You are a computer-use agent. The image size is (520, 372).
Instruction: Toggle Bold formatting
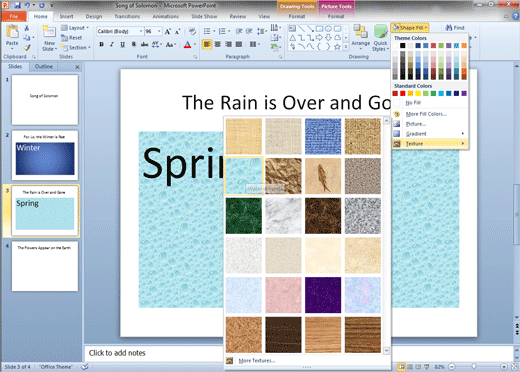click(x=101, y=44)
